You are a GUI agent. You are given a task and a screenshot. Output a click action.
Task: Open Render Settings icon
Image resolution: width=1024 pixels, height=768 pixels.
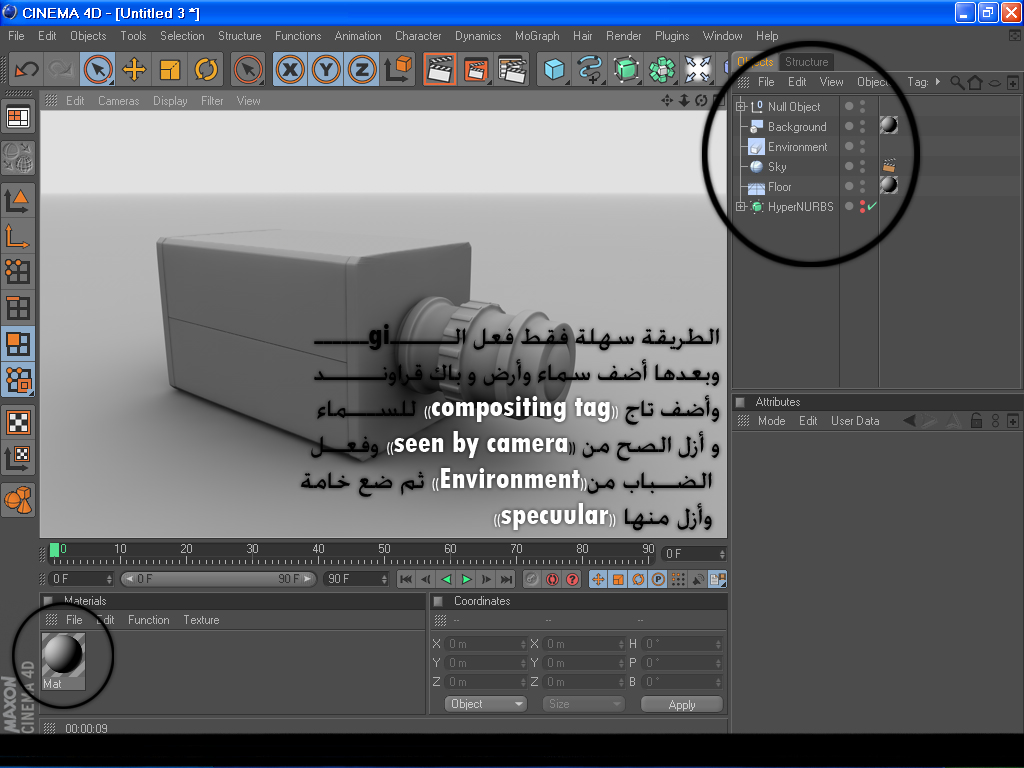512,69
